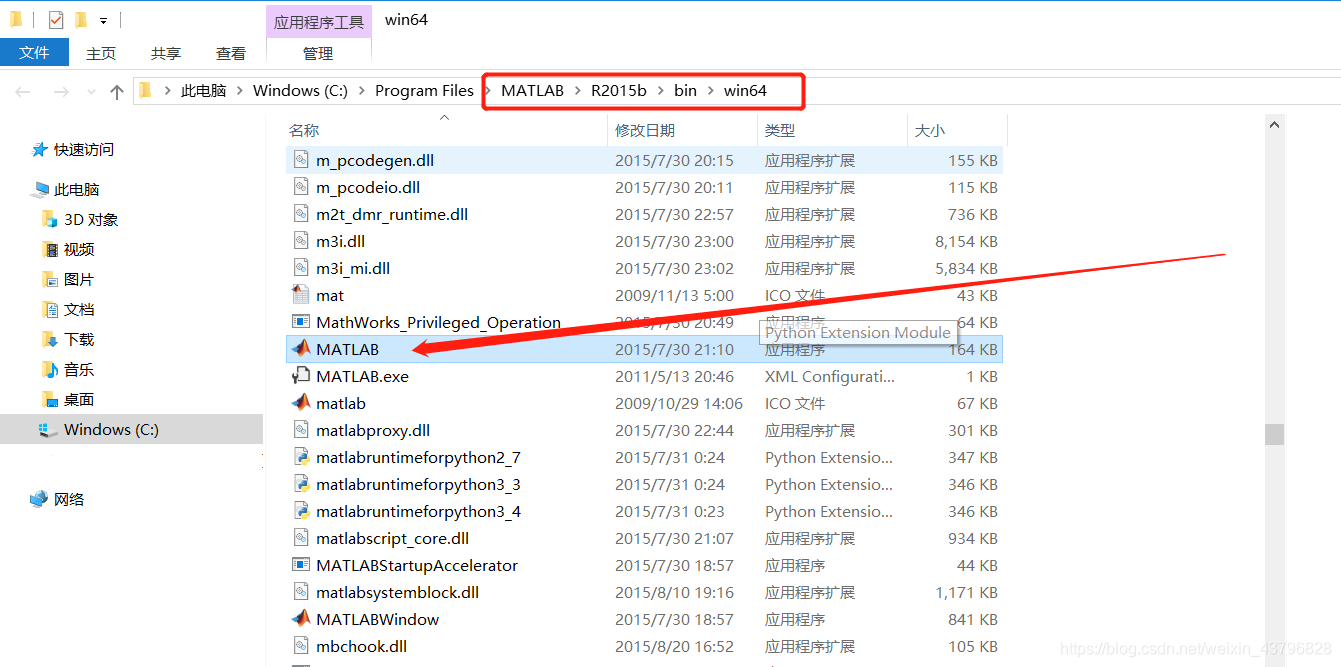Click the Pictures folder icon in sidebar

tap(50, 279)
